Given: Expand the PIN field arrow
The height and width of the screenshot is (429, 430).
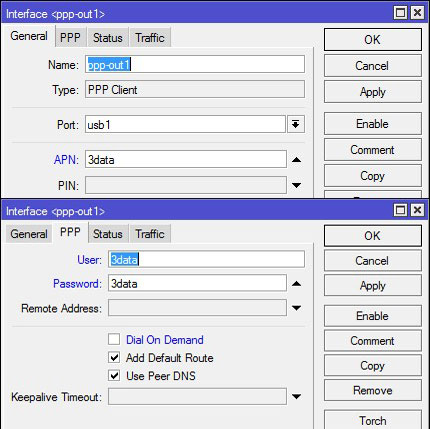Looking at the screenshot, I should pyautogui.click(x=296, y=185).
